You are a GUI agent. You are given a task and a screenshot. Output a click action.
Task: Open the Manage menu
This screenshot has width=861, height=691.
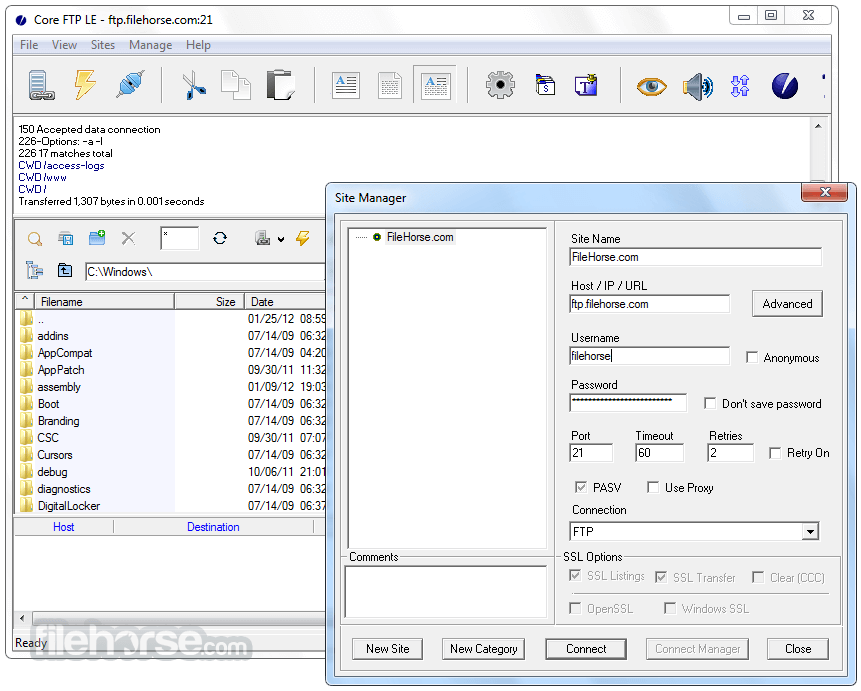150,45
